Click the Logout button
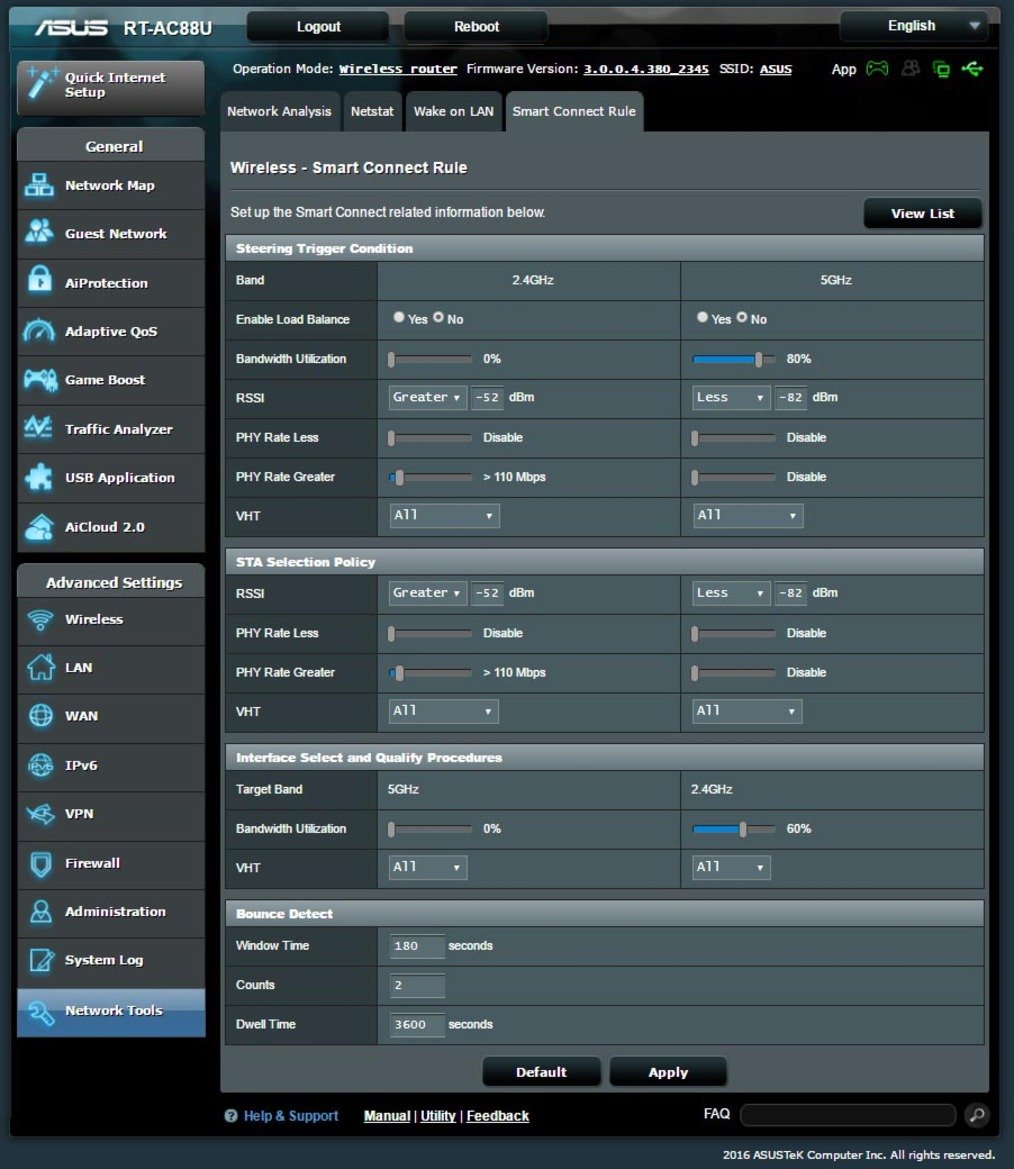This screenshot has height=1169, width=1014. (x=318, y=27)
